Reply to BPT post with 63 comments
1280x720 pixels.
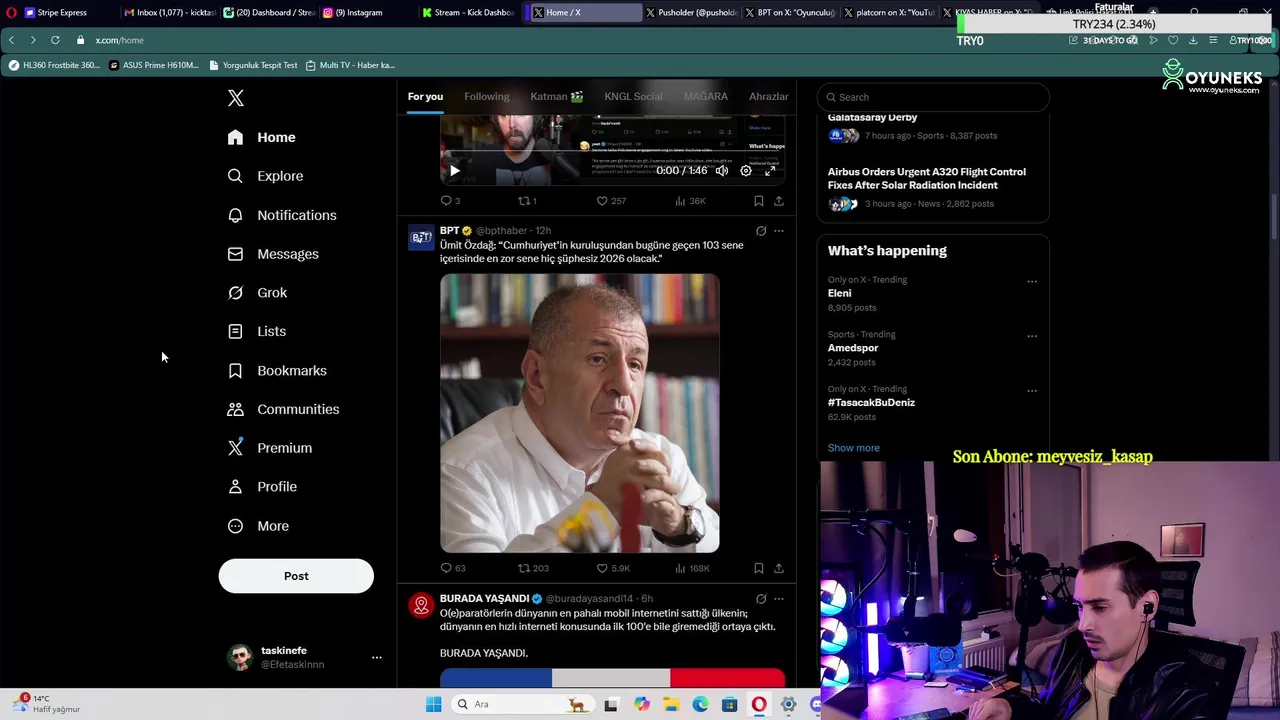452,568
